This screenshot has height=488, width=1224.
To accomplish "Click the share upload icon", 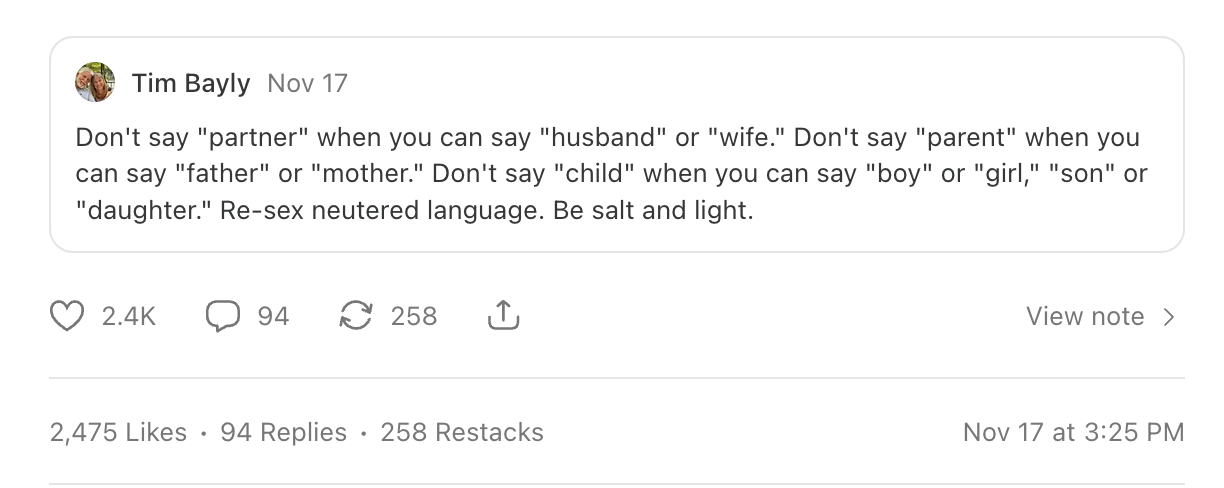I will 503,317.
